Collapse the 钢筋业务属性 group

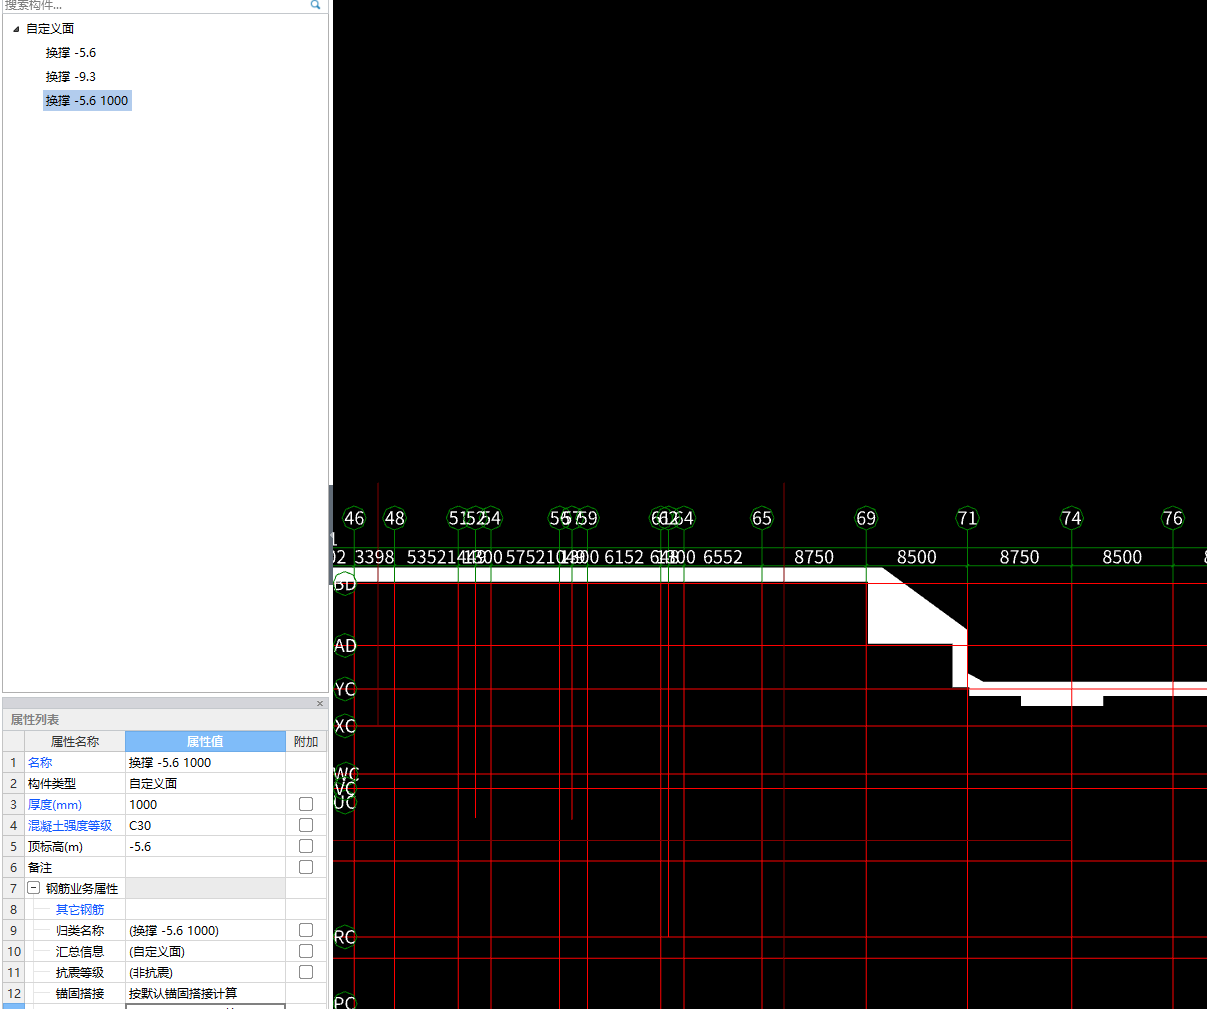point(34,888)
